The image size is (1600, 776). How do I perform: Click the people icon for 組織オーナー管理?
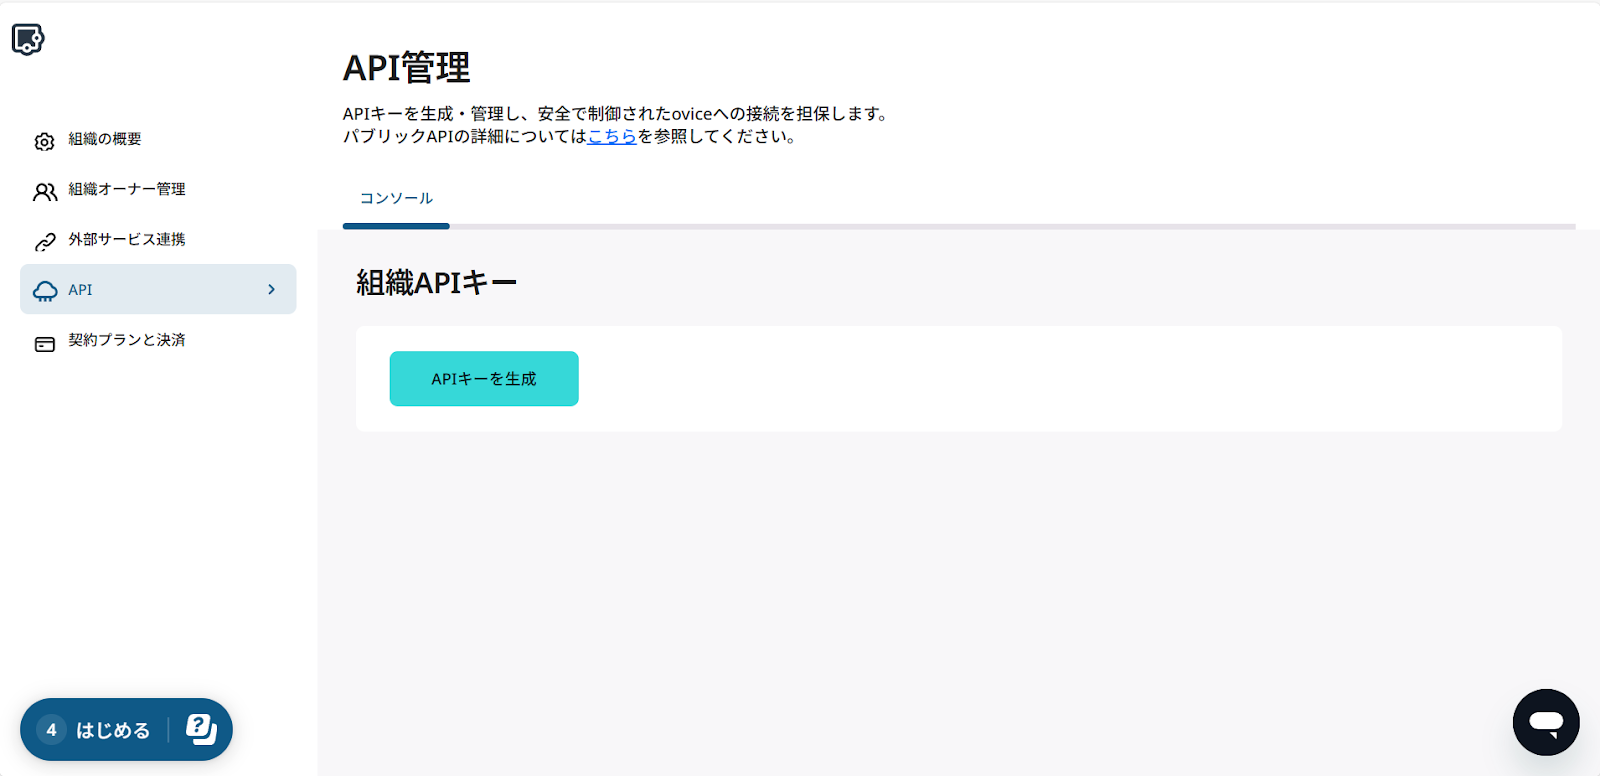(45, 191)
